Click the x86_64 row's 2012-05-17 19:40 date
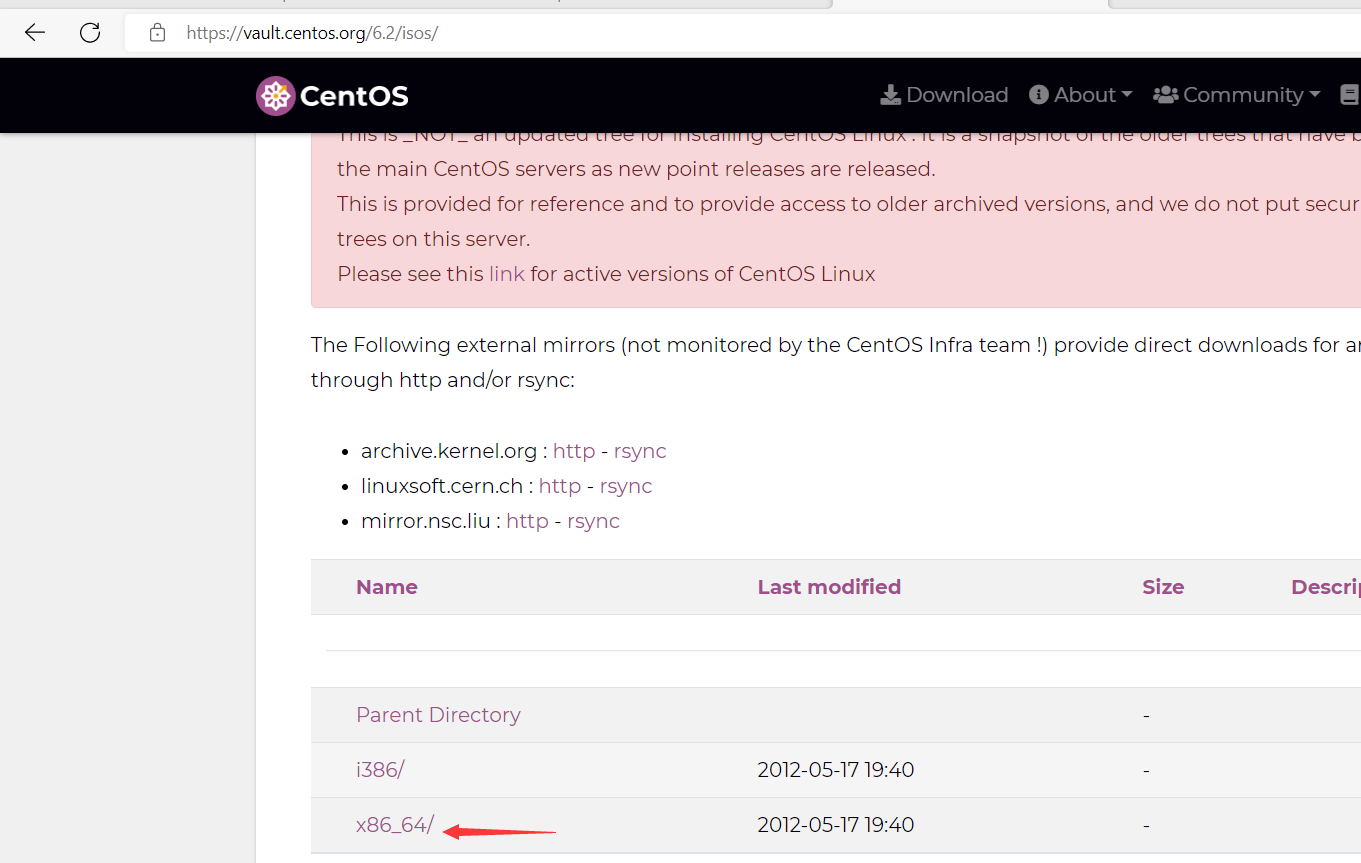The width and height of the screenshot is (1361, 863). tap(836, 825)
